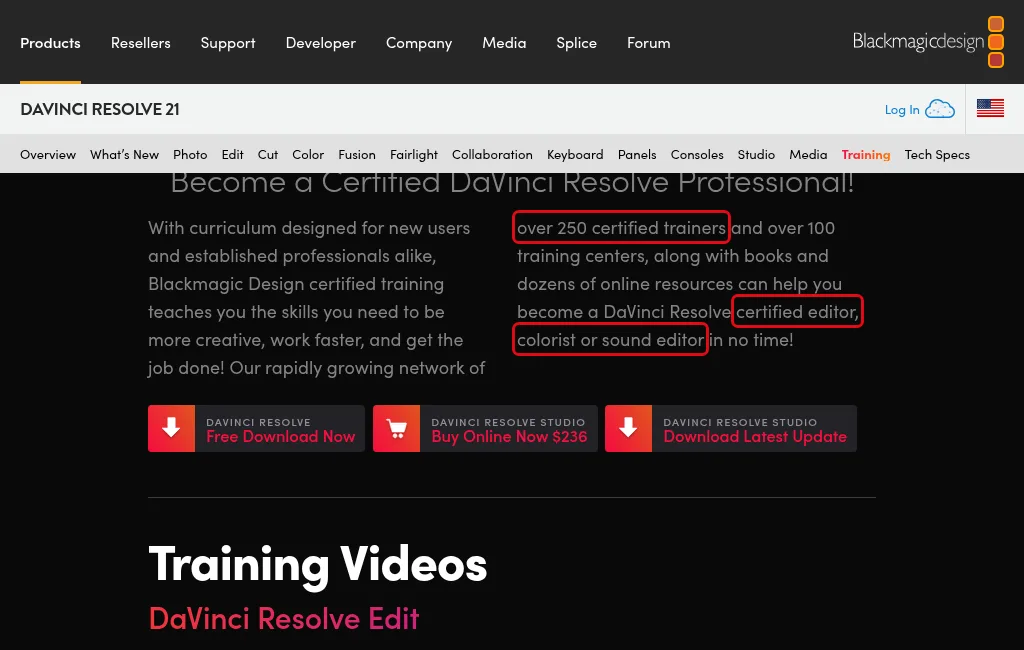Open the Fairlight tab
Image resolution: width=1024 pixels, height=650 pixels.
click(x=413, y=155)
